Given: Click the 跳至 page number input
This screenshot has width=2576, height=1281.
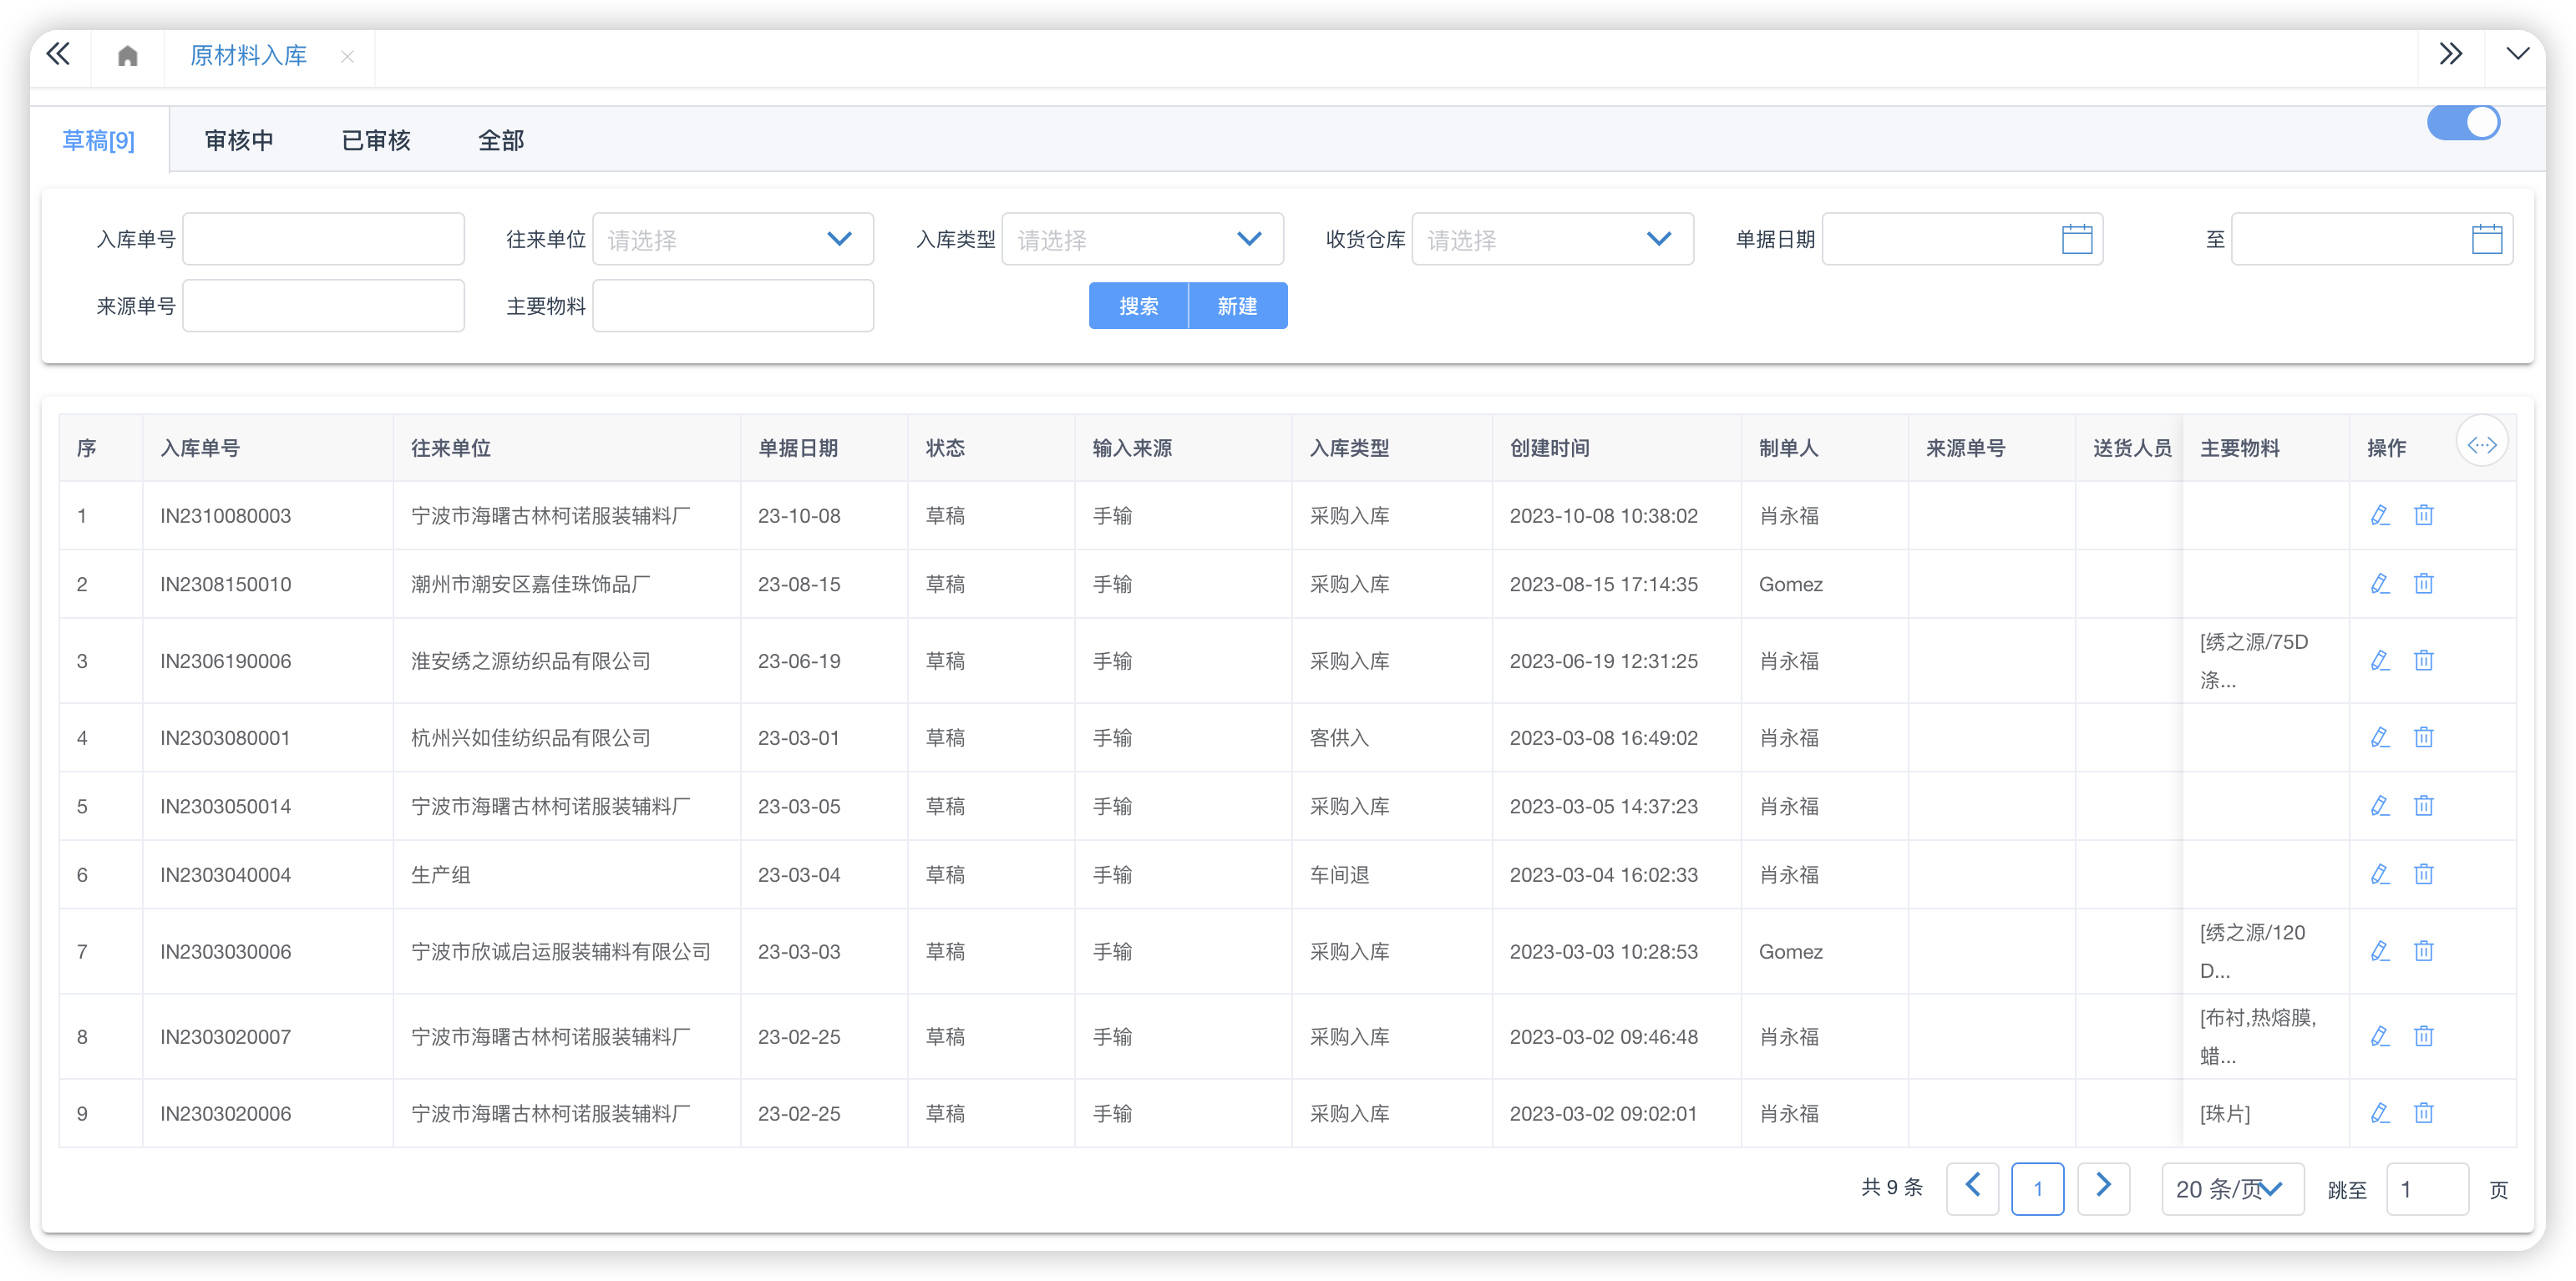Looking at the screenshot, I should point(2427,1188).
